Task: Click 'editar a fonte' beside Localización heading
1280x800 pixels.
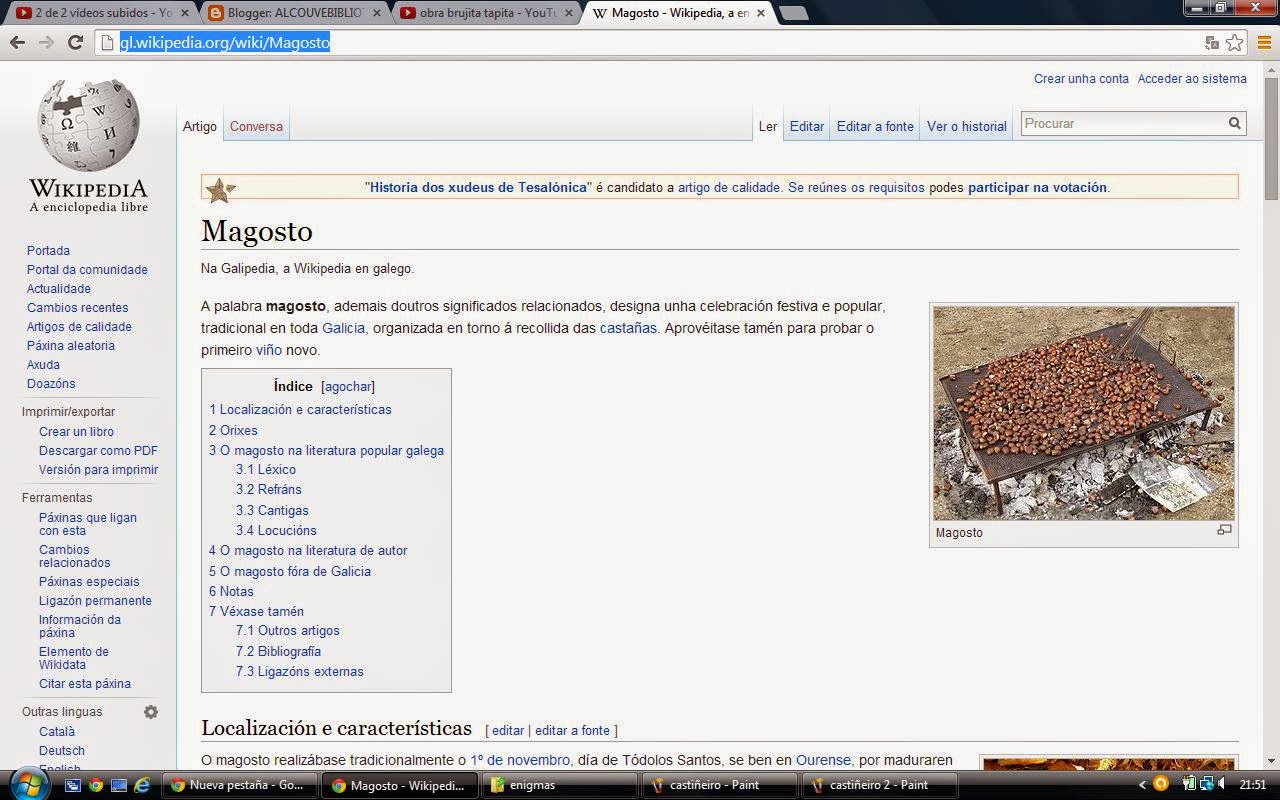Action: coord(572,731)
